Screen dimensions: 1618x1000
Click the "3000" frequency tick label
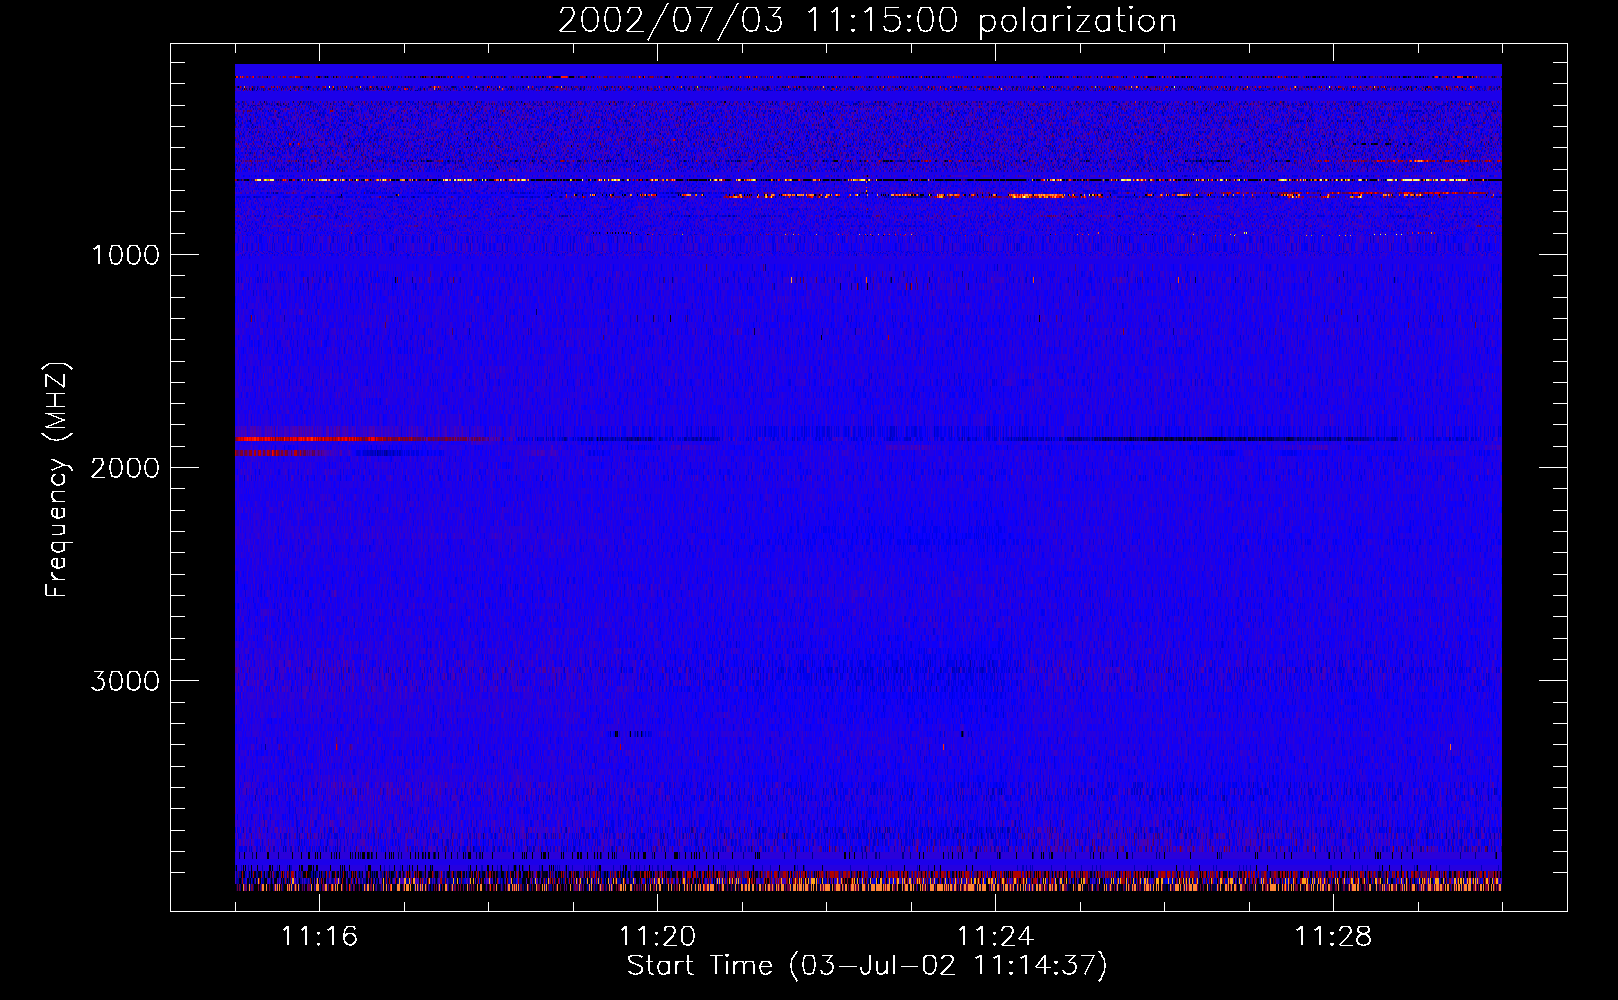(125, 681)
